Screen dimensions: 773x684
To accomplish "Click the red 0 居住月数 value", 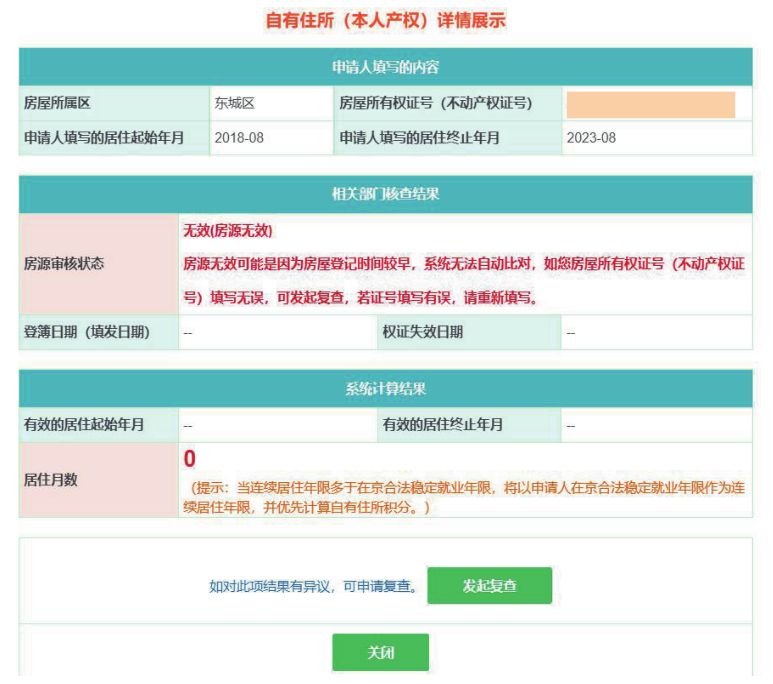I will pyautogui.click(x=190, y=459).
